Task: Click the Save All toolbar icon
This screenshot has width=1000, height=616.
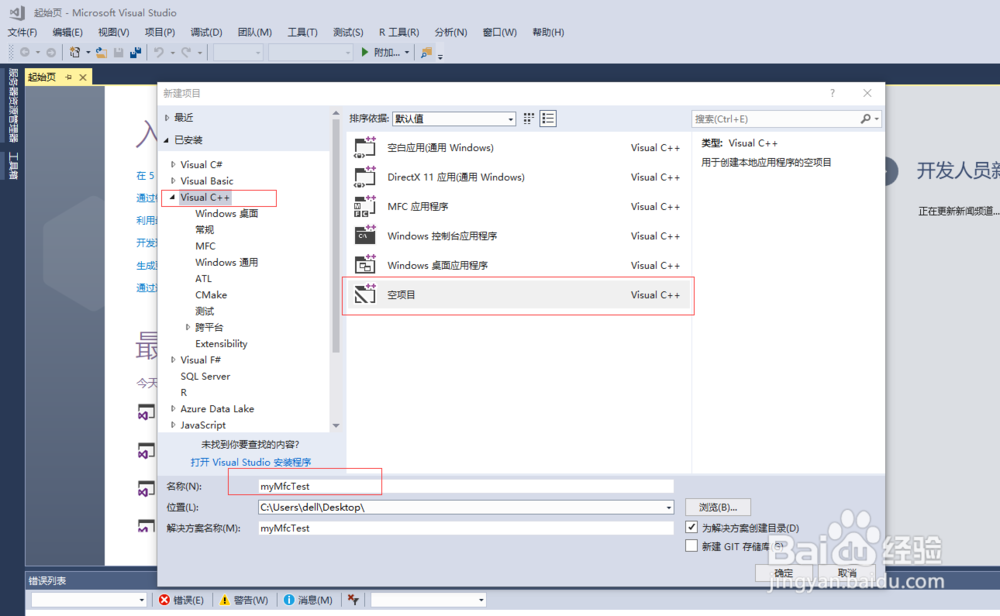Action: coord(135,52)
